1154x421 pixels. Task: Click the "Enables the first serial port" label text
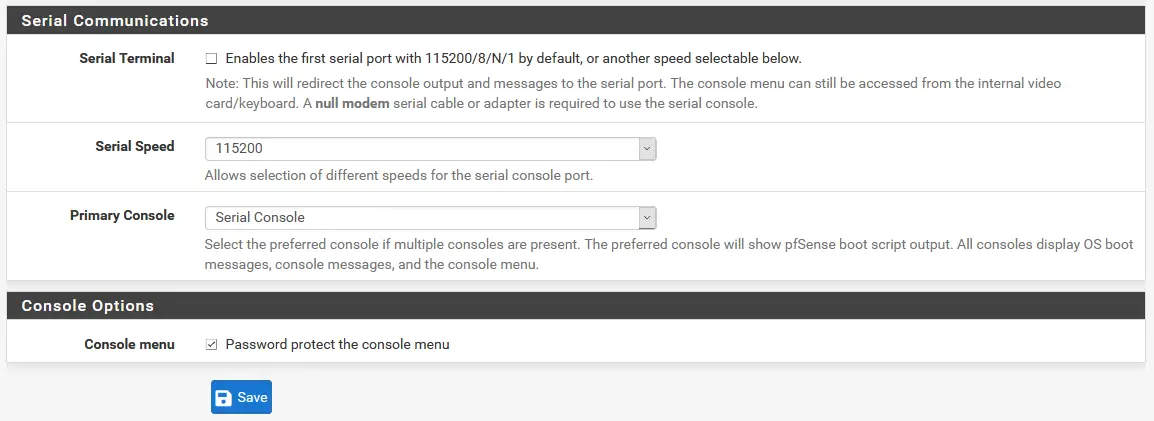(x=513, y=59)
